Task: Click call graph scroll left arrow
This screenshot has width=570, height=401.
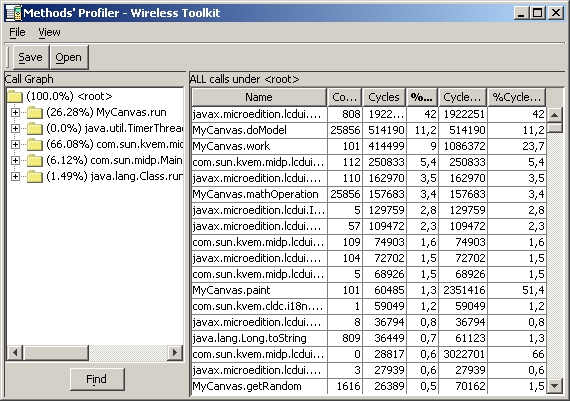Action: click(15, 352)
